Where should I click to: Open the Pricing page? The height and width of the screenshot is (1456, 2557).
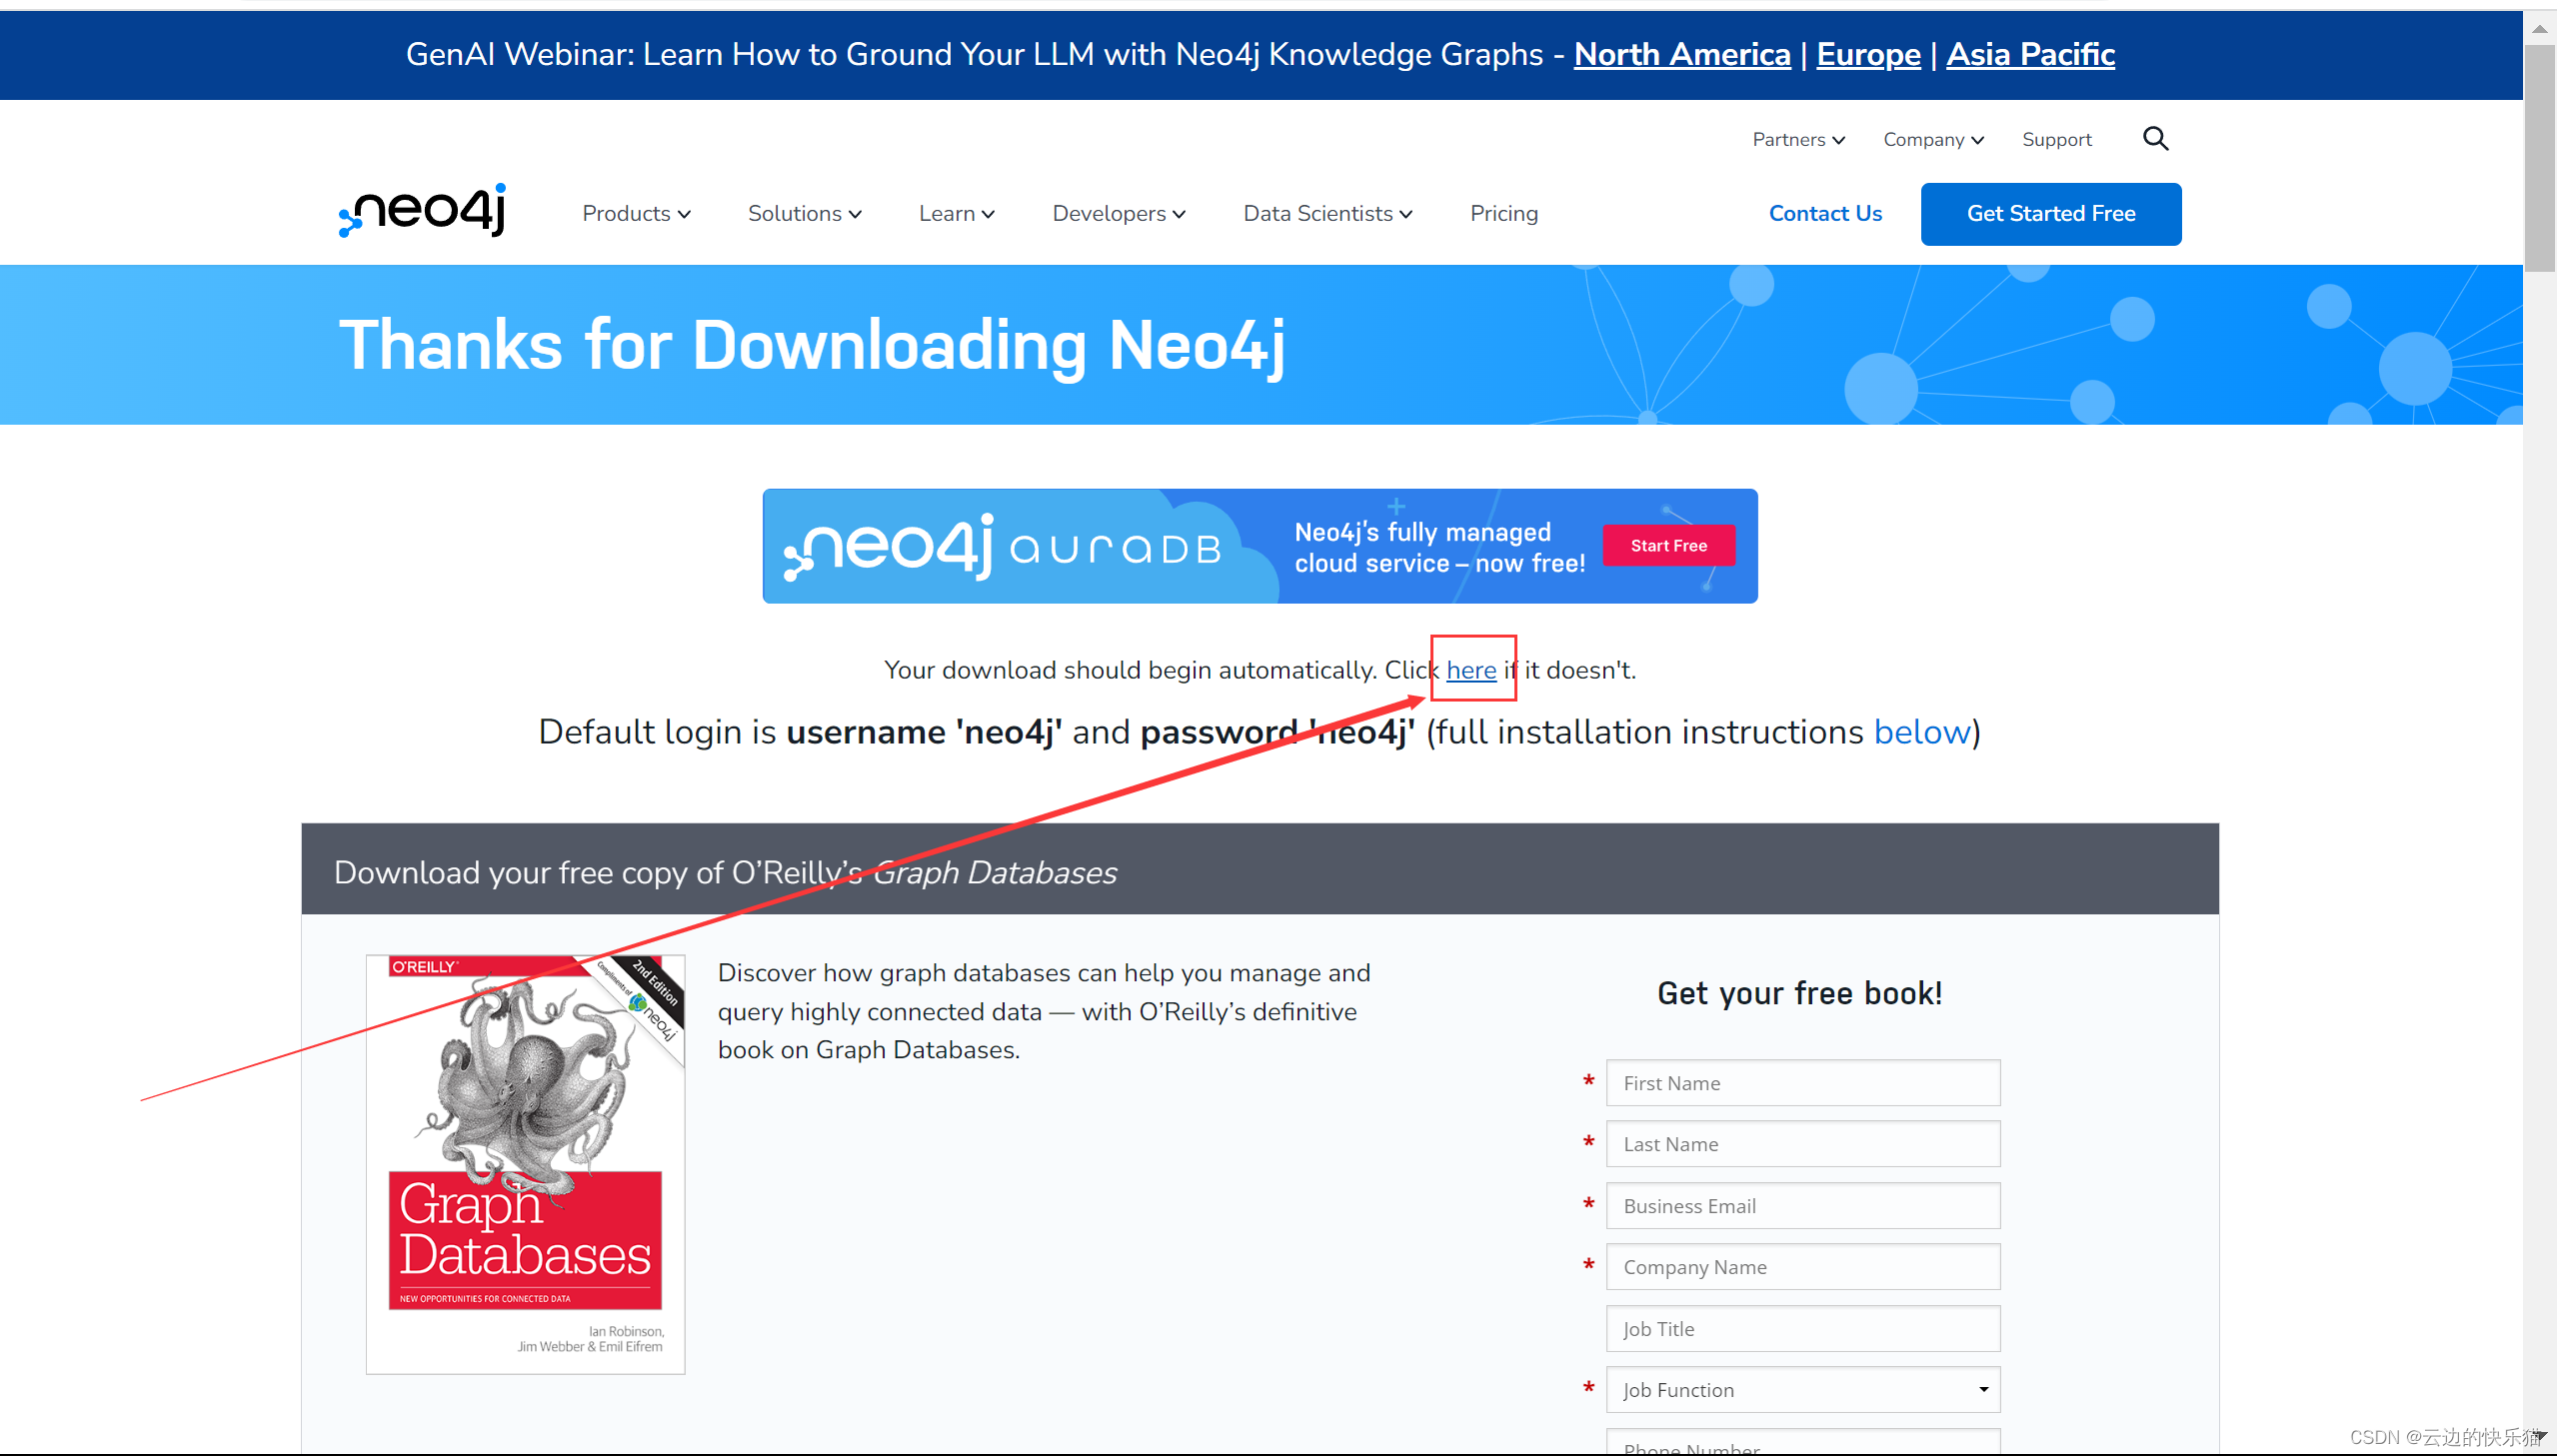coord(1503,214)
